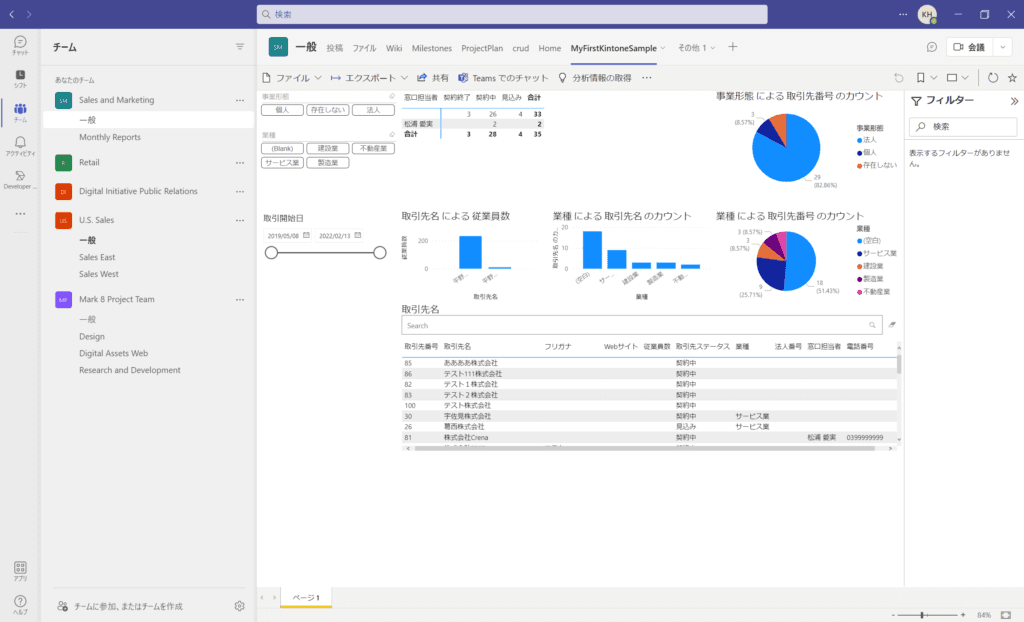The height and width of the screenshot is (622, 1024).
Task: Open end date calendar picker for 2022/02/13
Action: tap(358, 235)
